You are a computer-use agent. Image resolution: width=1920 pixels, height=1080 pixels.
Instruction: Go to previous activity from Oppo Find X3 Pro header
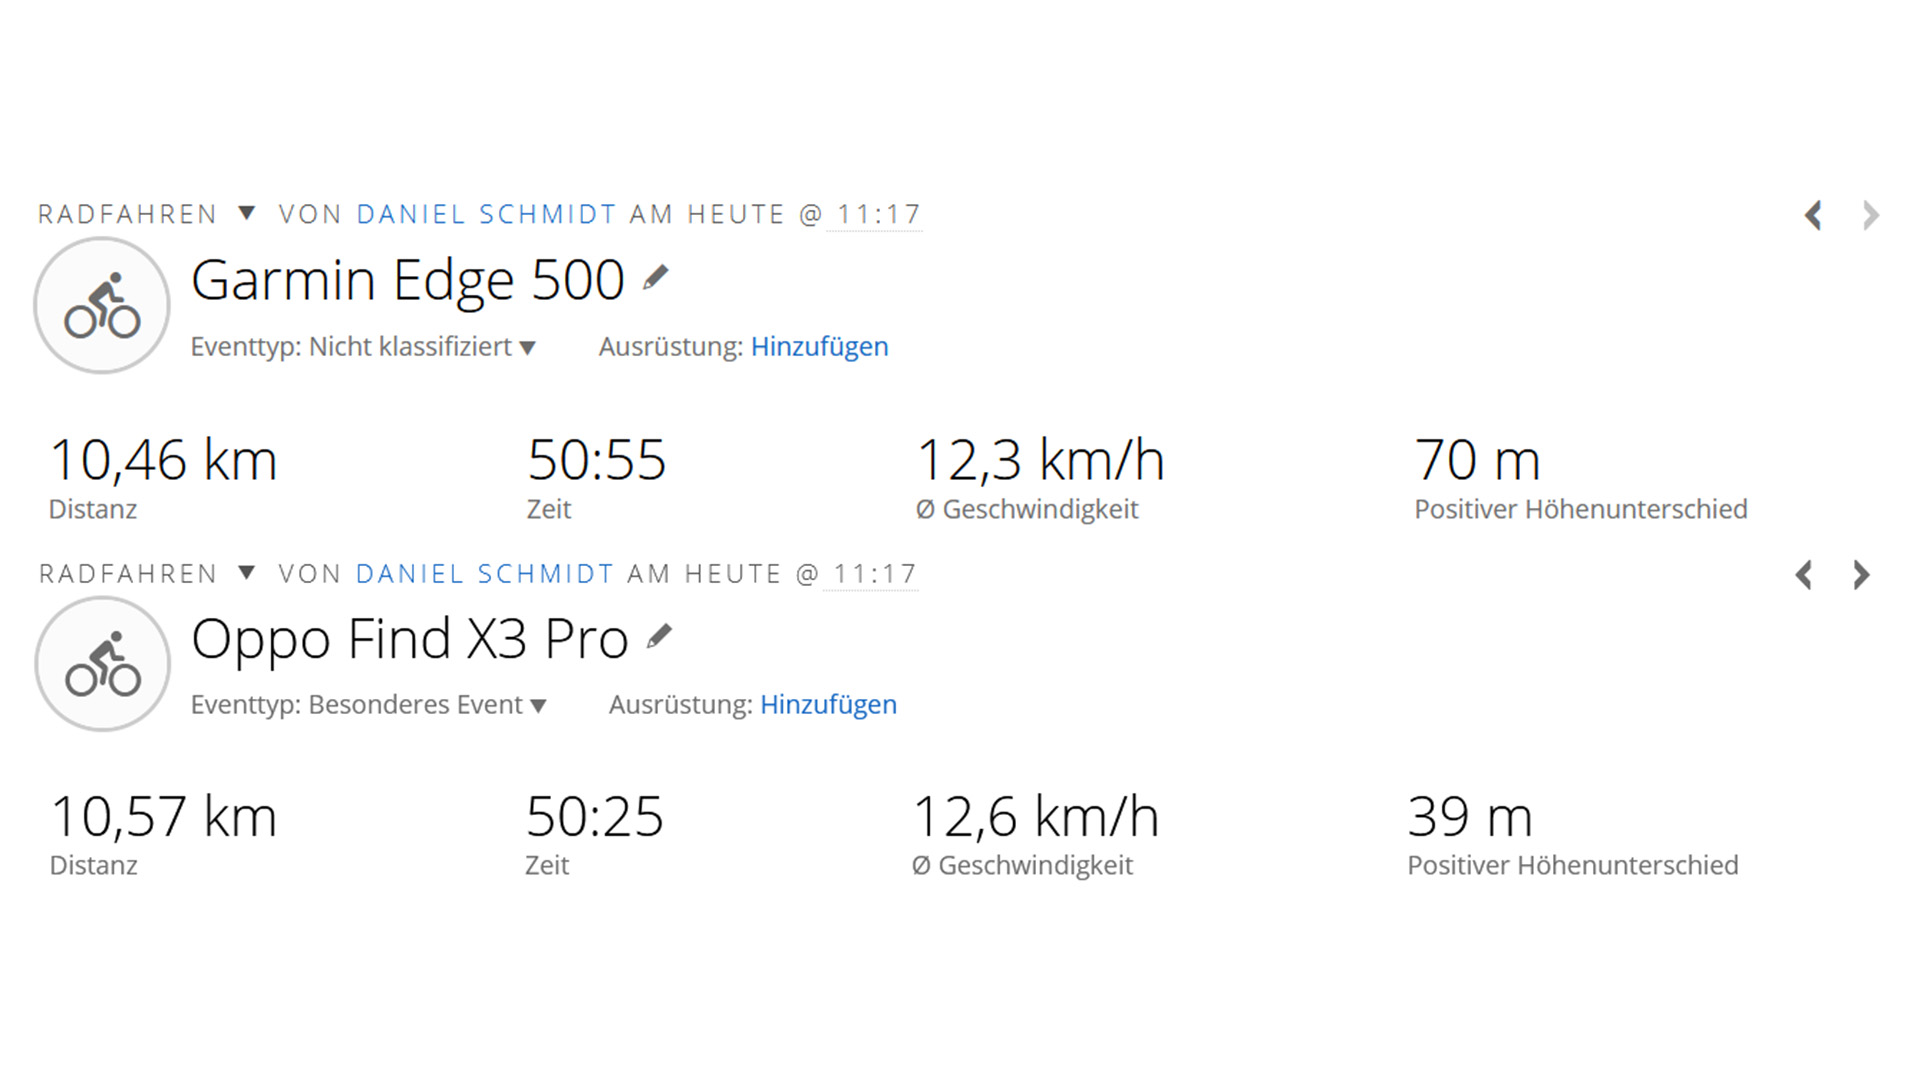(x=1804, y=575)
